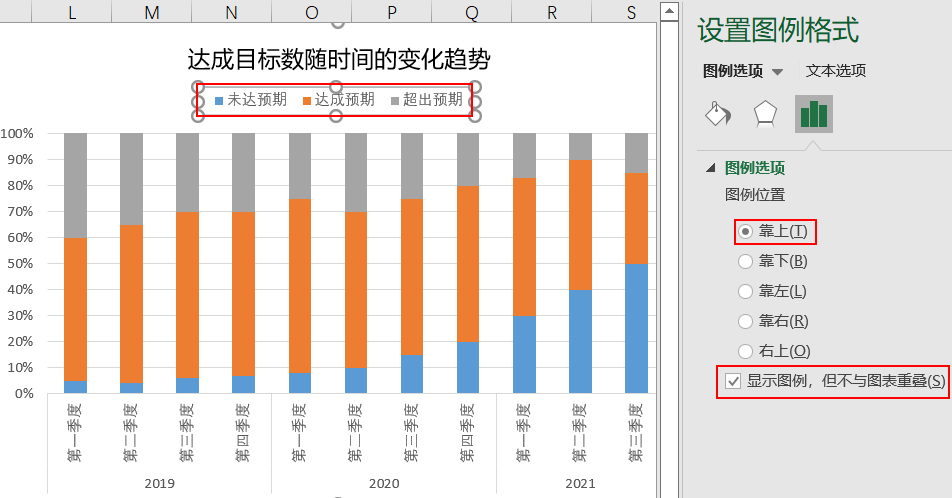Click the gray 超出预期 legend color marker
The height and width of the screenshot is (498, 952).
[x=395, y=101]
